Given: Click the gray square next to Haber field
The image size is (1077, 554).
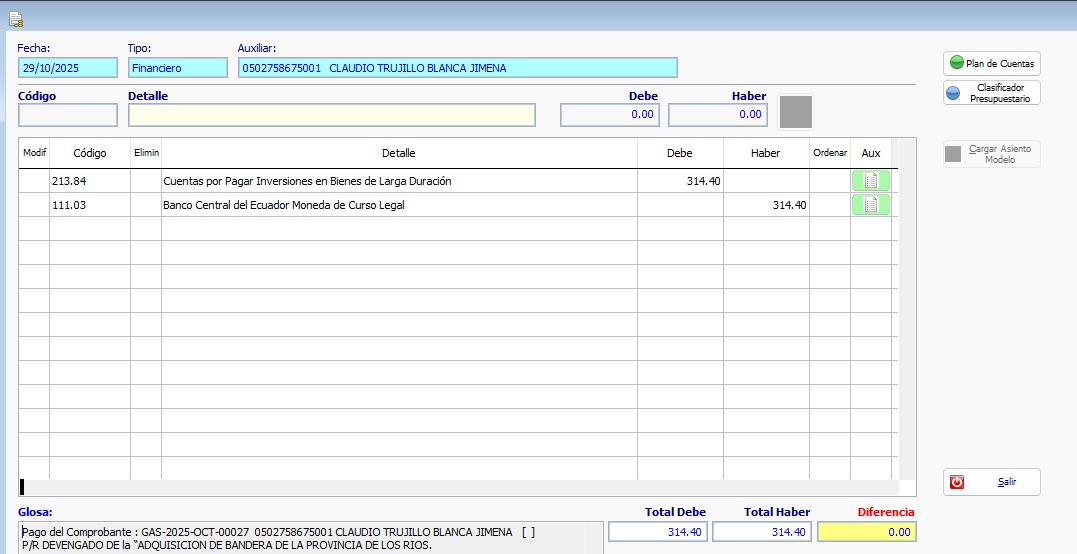Looking at the screenshot, I should [796, 112].
